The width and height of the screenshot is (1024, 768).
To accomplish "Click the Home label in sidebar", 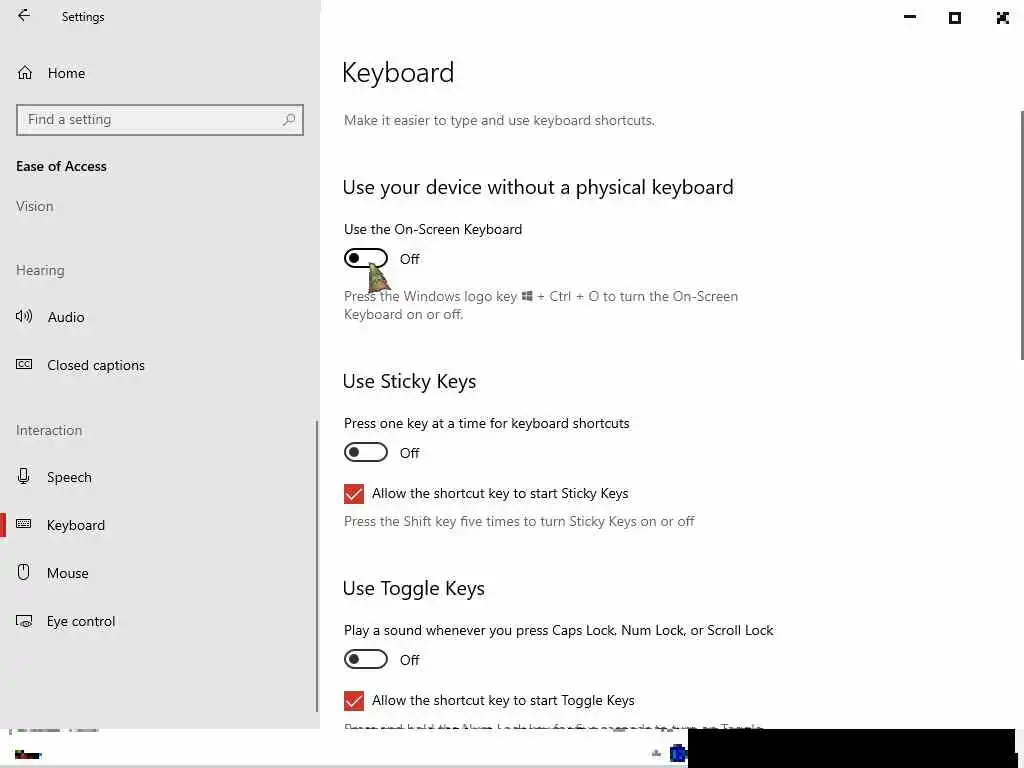I will 66,73.
